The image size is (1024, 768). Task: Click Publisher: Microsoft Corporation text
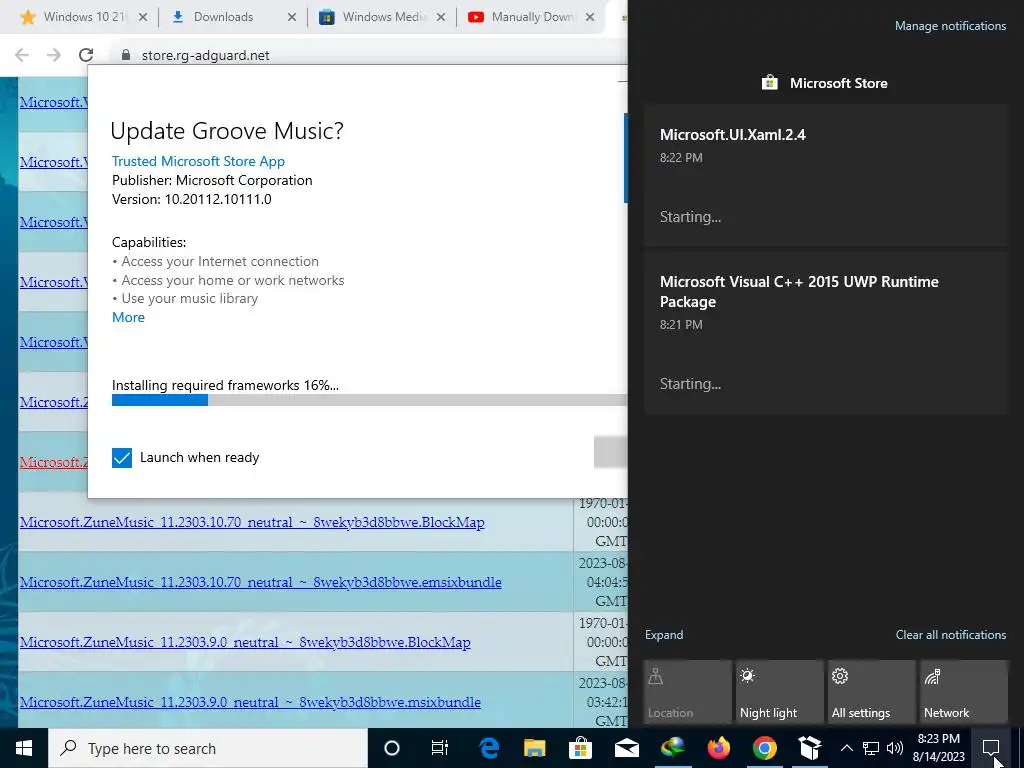click(x=212, y=180)
